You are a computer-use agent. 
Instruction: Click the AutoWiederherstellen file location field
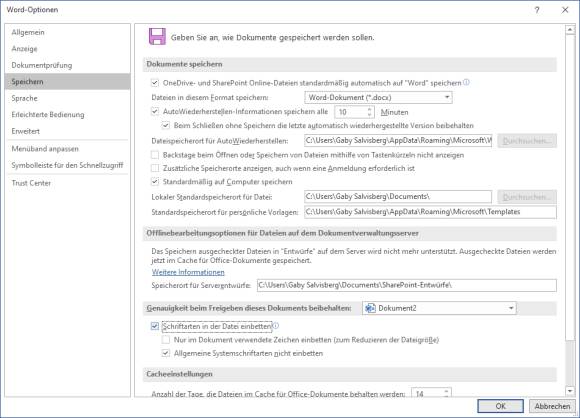point(398,141)
